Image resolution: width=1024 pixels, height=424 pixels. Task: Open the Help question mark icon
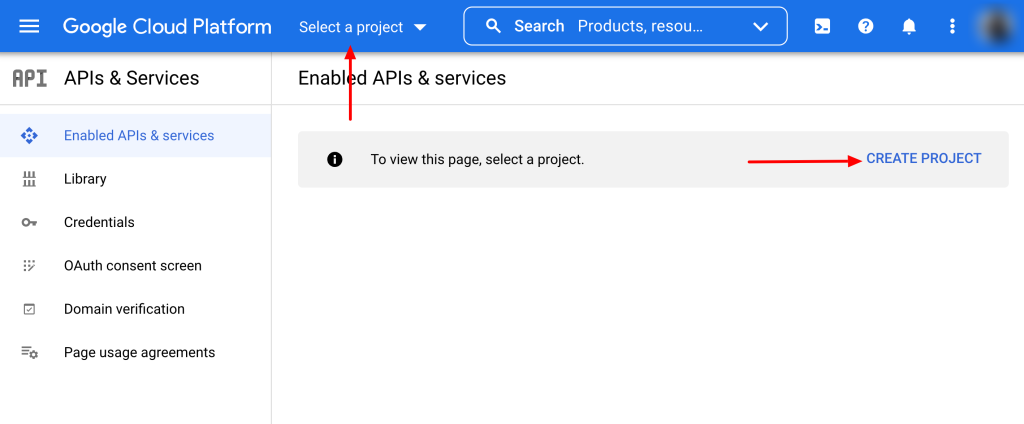point(866,26)
